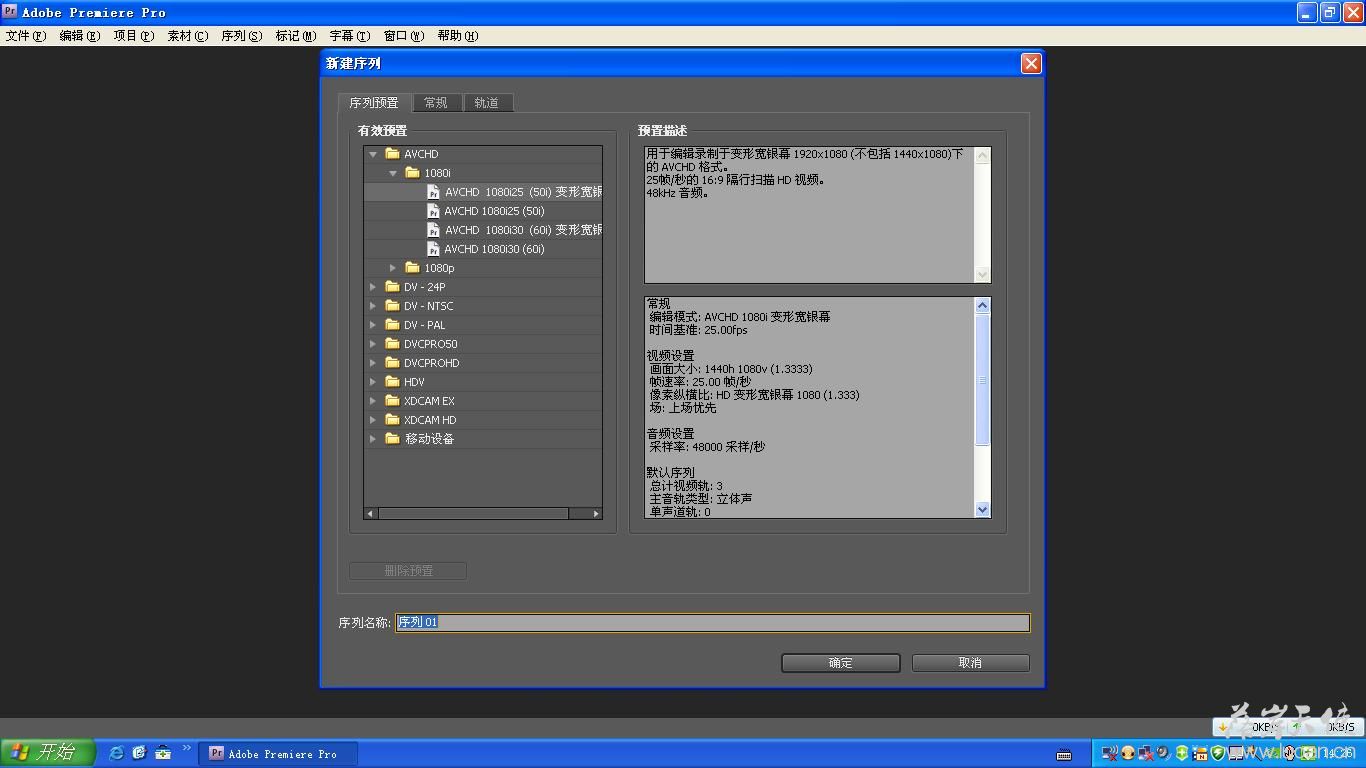
Task: Click the XCAM EX folder icon
Action: [x=392, y=401]
